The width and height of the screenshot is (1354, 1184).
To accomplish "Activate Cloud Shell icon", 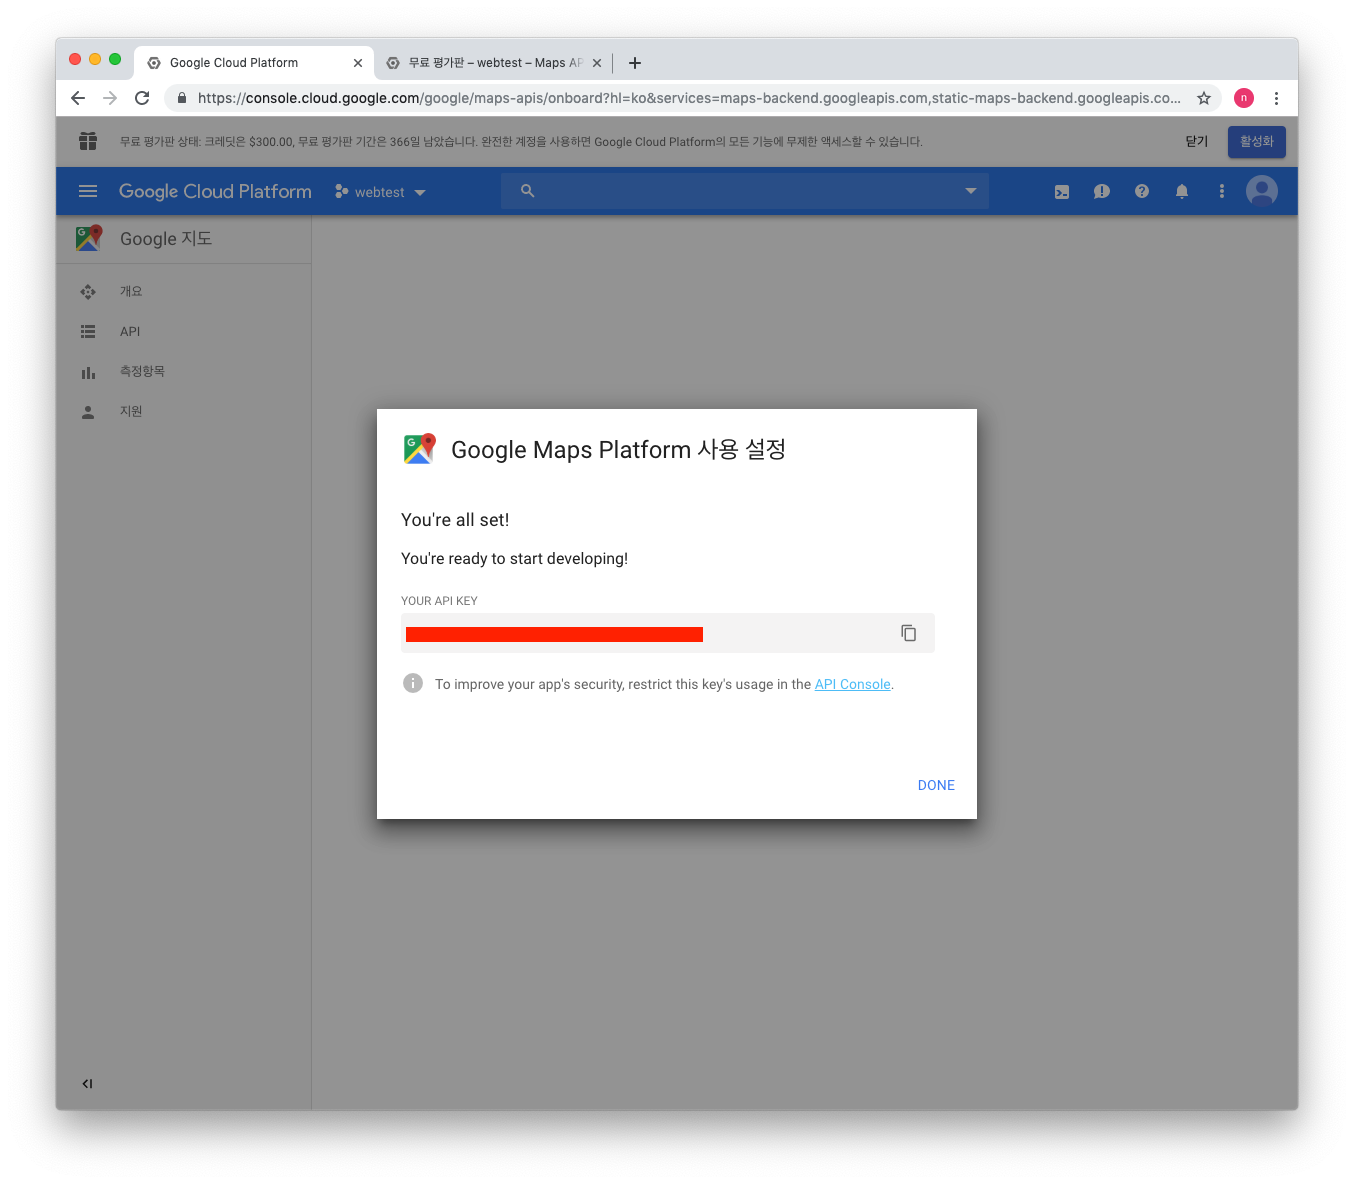I will 1062,192.
